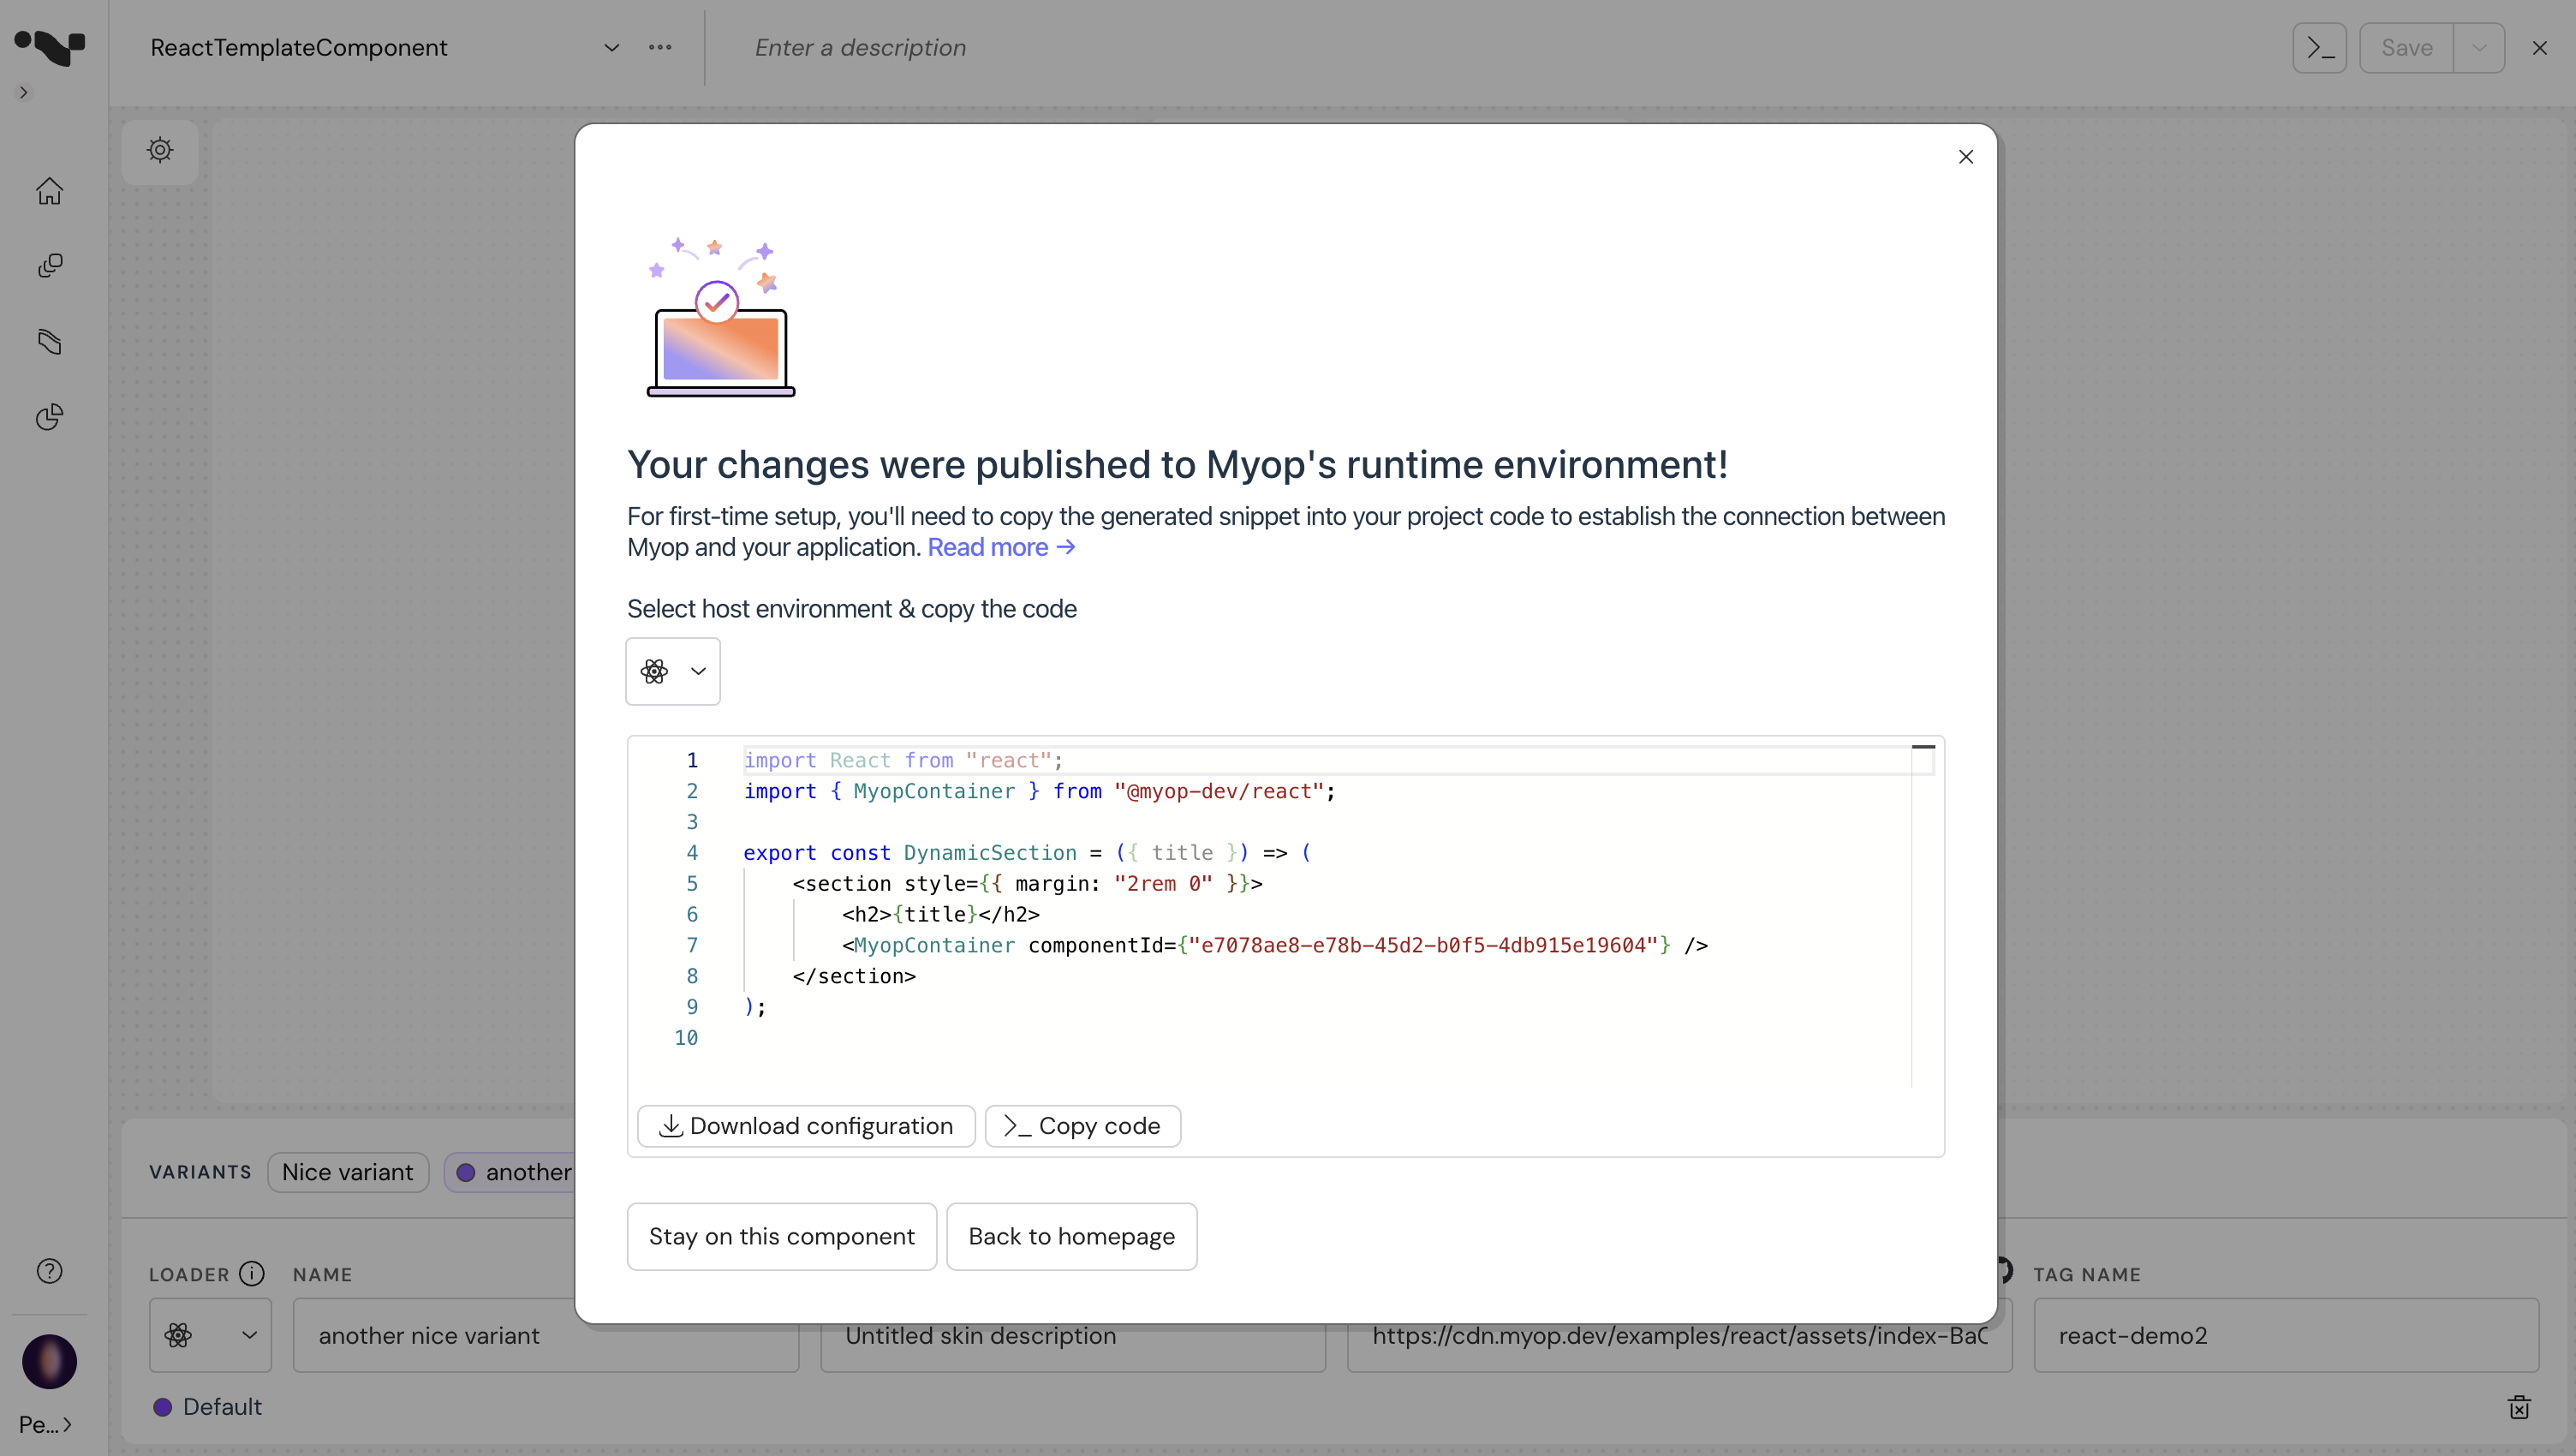Edit the variant name 'another nice variant'

546,1335
